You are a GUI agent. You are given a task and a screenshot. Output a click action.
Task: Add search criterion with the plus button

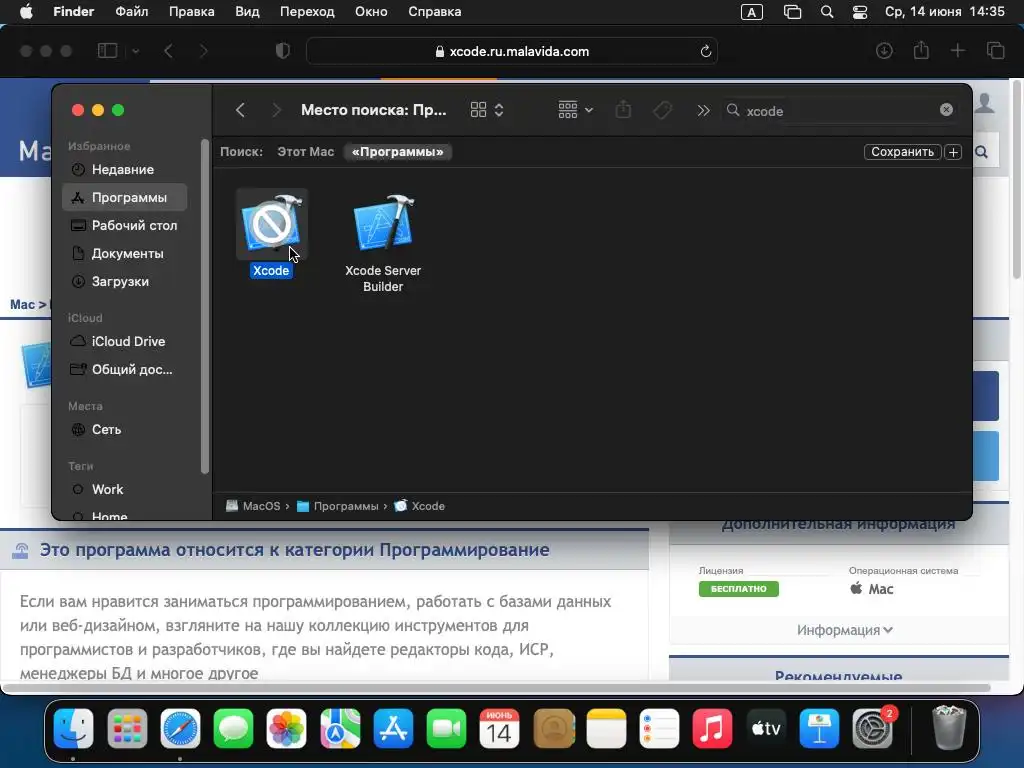953,152
